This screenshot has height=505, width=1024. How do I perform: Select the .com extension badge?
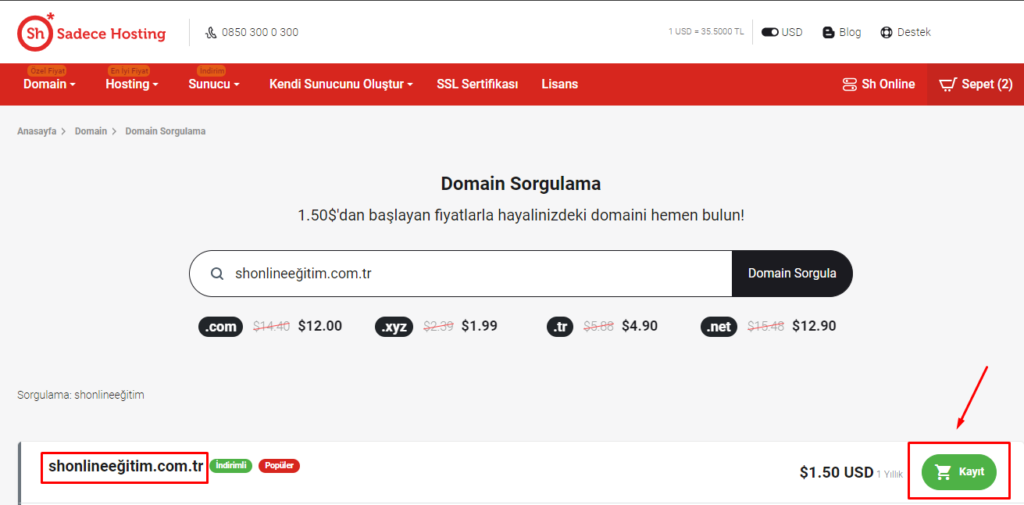click(220, 326)
